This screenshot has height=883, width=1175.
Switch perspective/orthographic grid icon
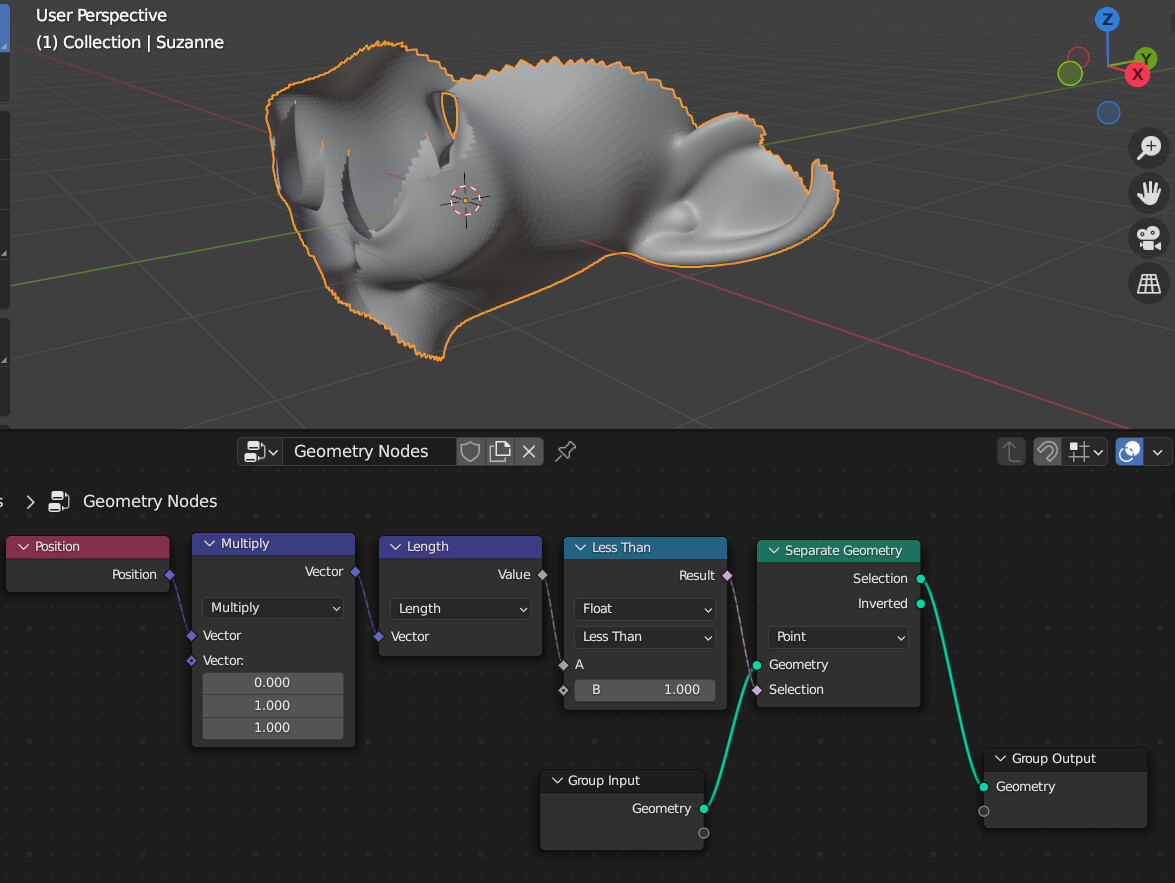tap(1149, 283)
